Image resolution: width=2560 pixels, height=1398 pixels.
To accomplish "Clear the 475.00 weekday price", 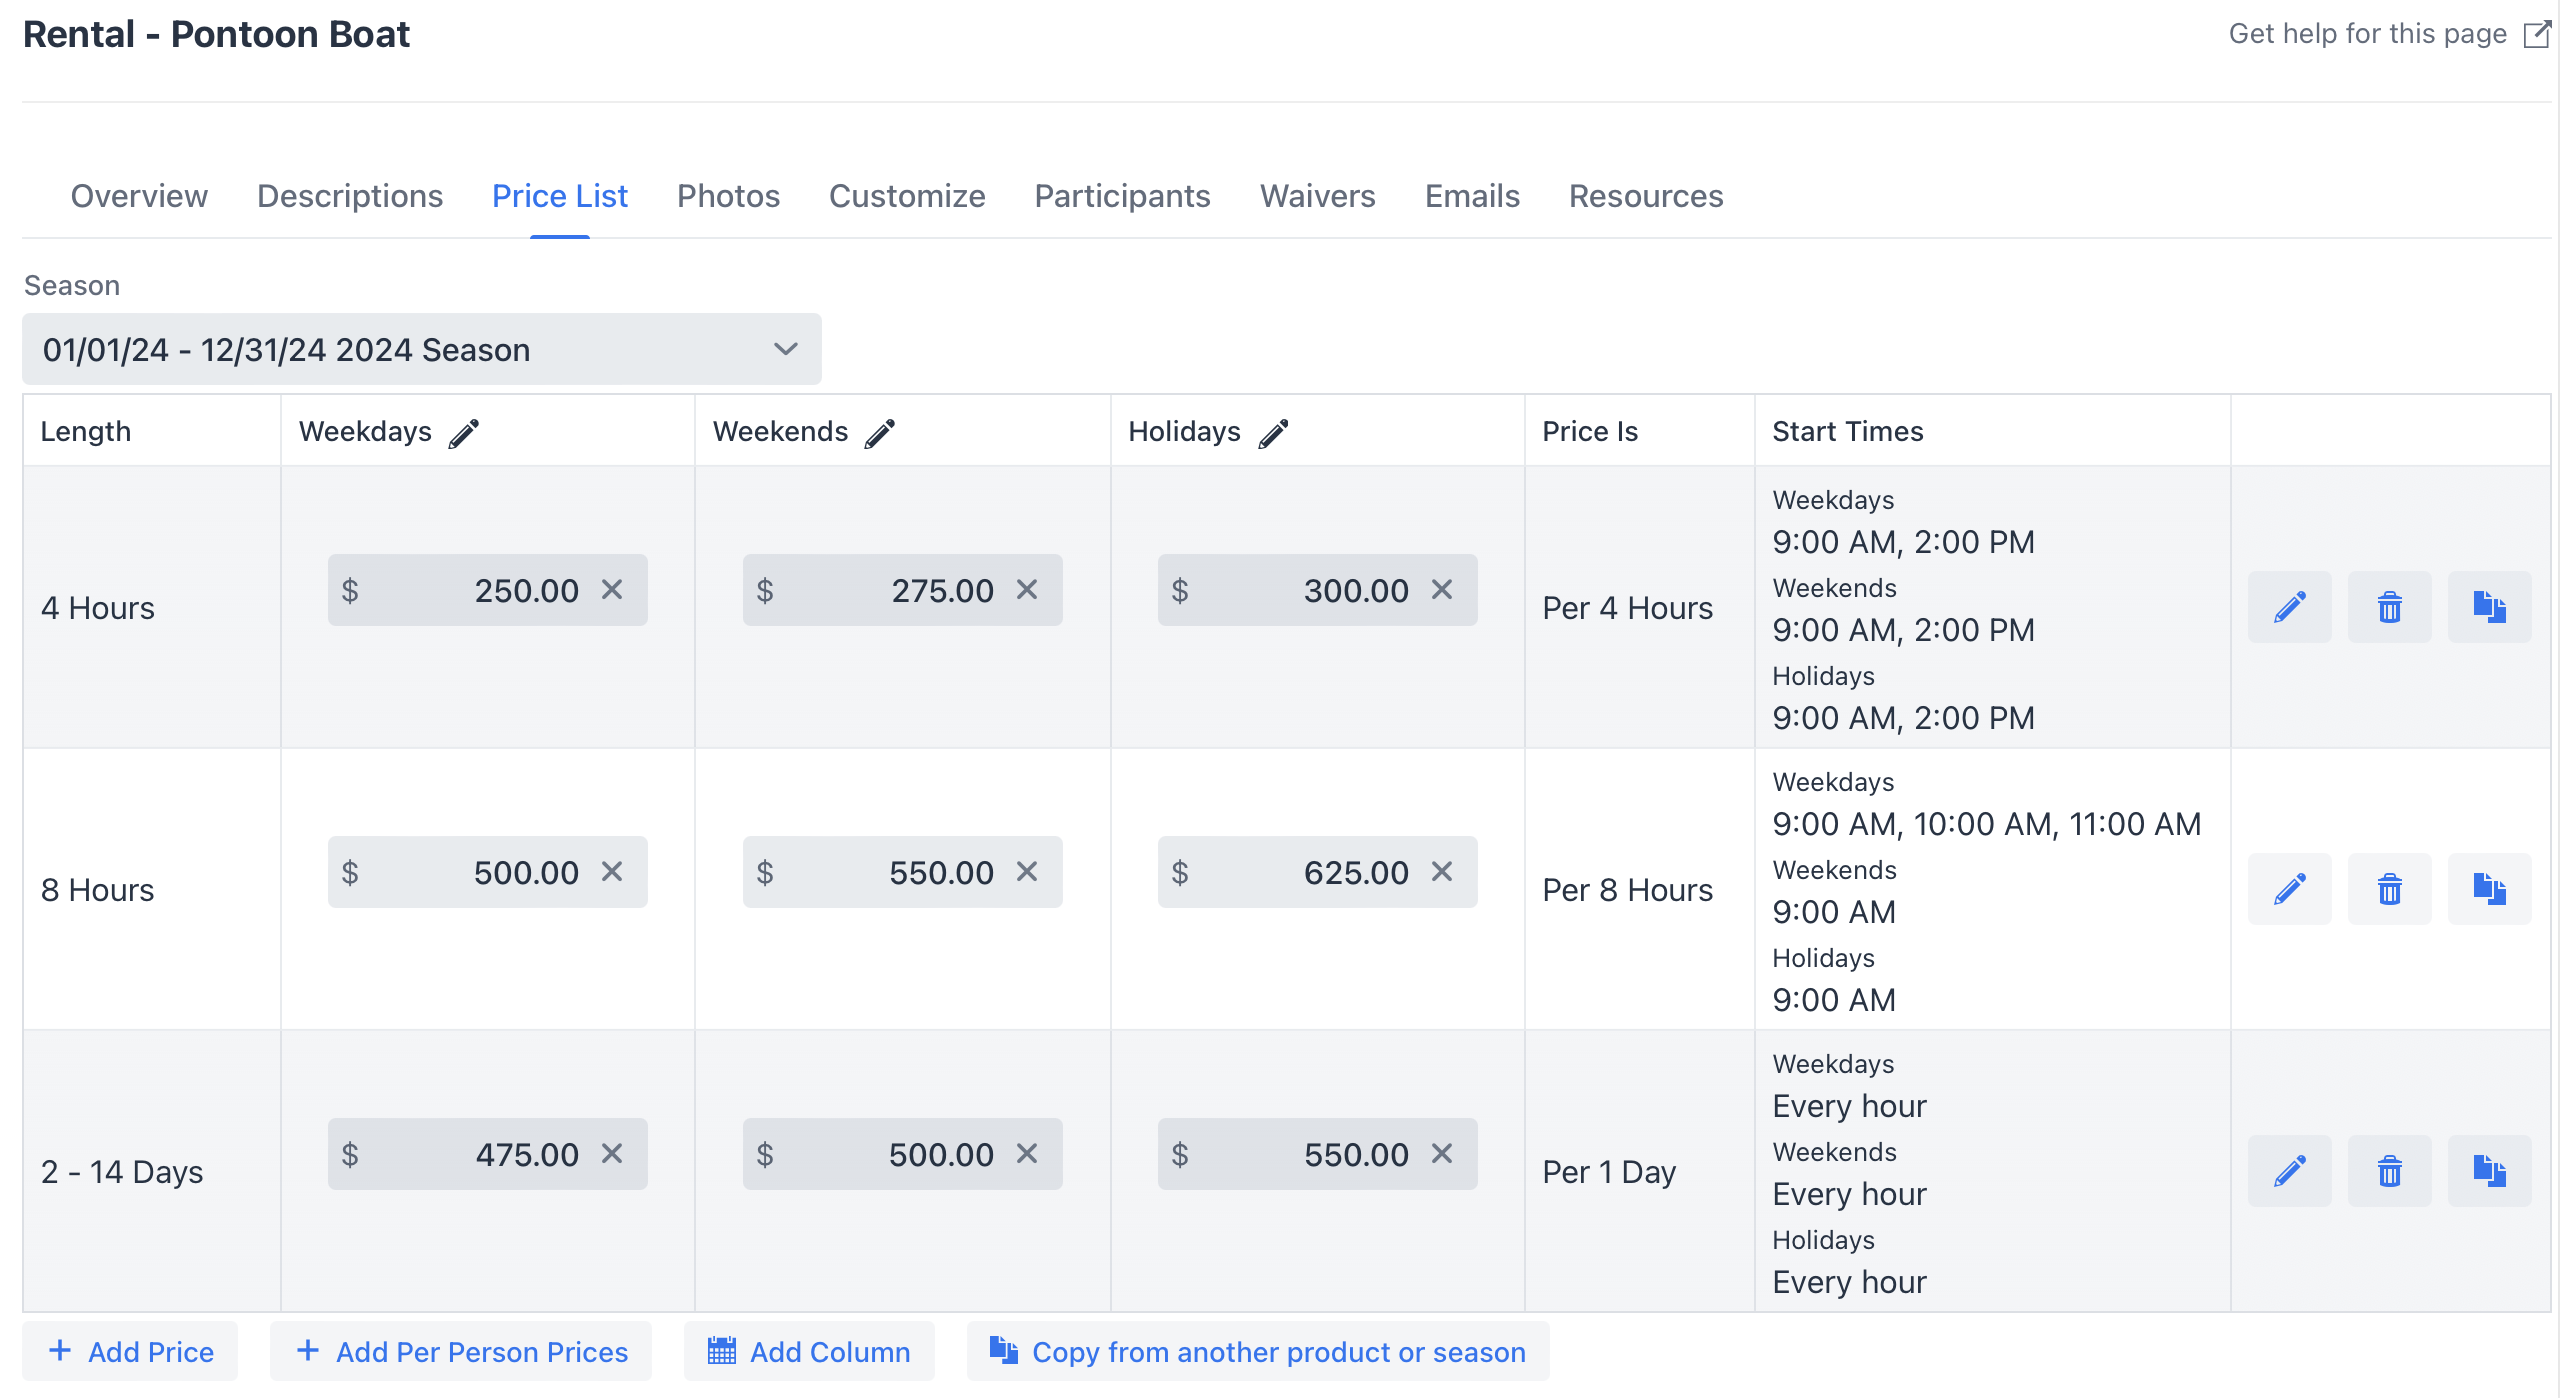I will 612,1154.
